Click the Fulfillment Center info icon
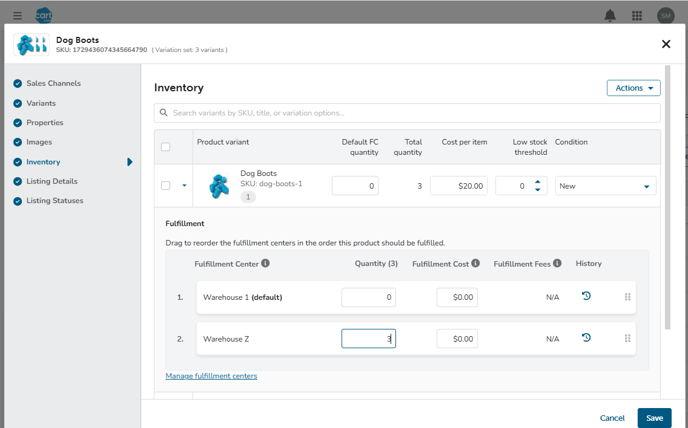The image size is (688, 428). coord(266,264)
